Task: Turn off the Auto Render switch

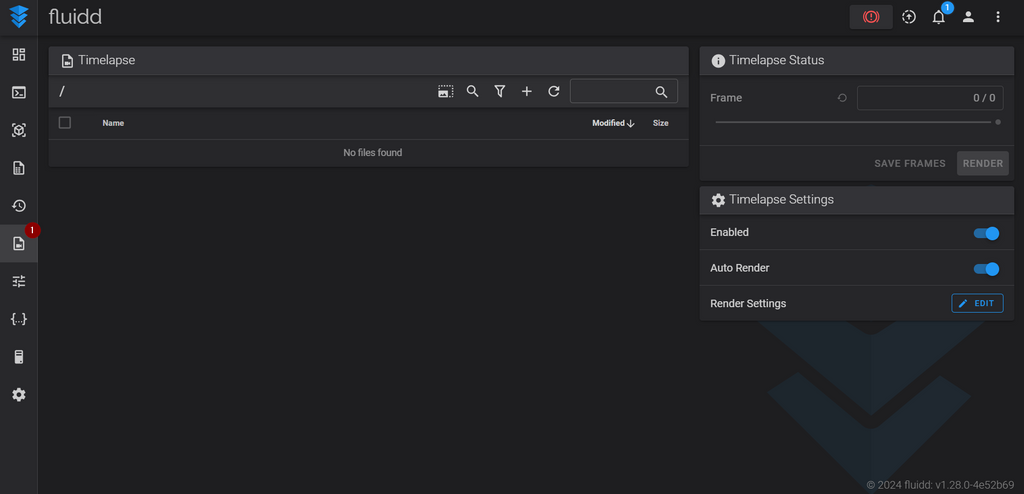Action: pyautogui.click(x=986, y=269)
